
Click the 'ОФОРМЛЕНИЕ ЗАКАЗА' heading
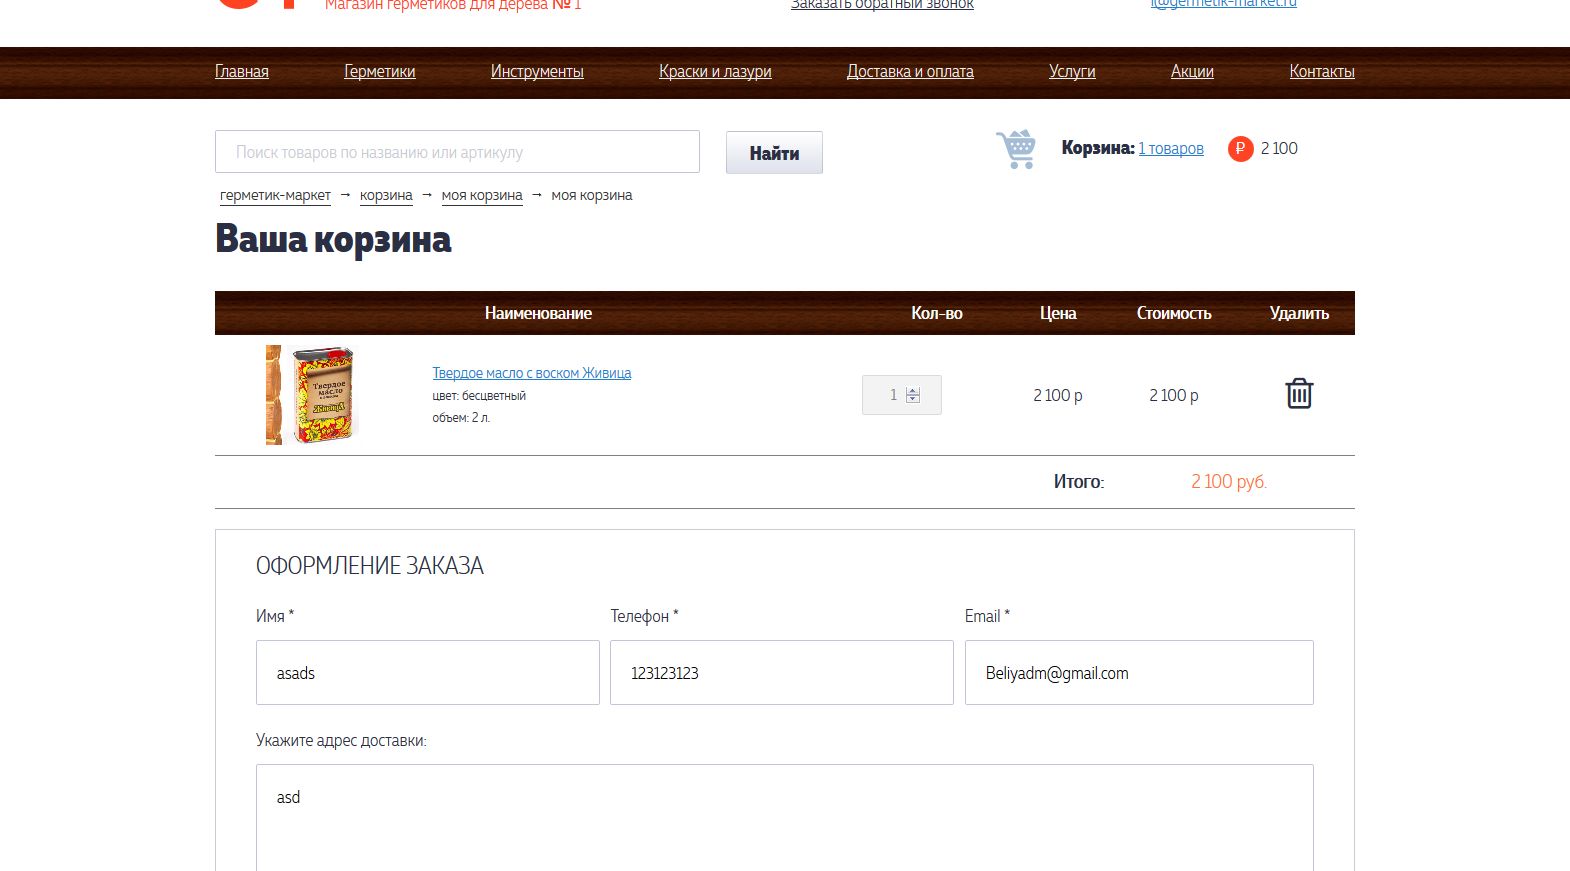370,566
